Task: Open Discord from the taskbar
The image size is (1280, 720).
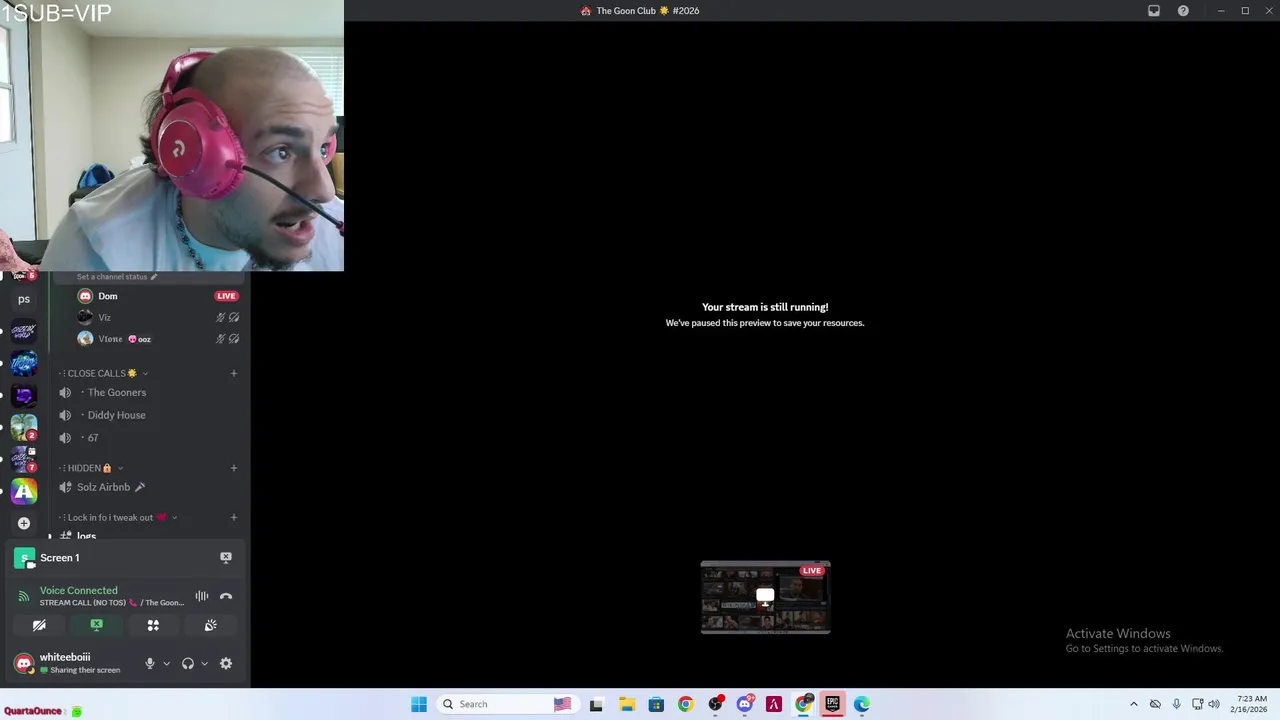Action: pos(744,704)
